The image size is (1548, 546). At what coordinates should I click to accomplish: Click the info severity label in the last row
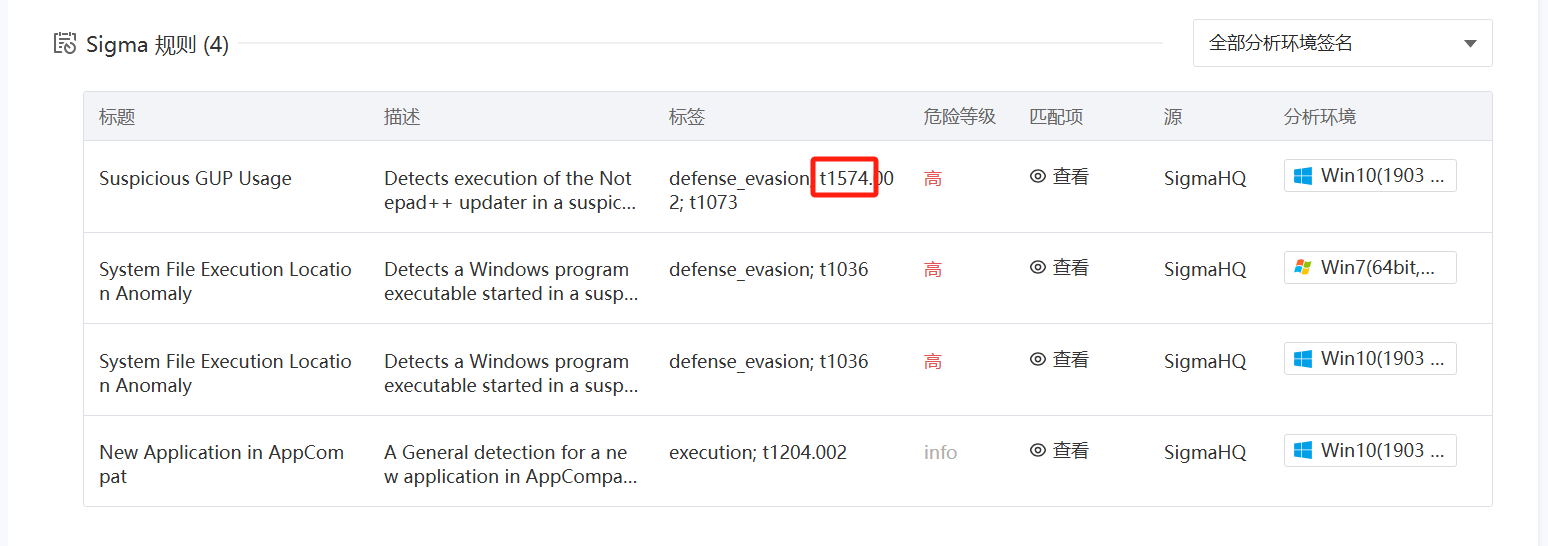[940, 453]
